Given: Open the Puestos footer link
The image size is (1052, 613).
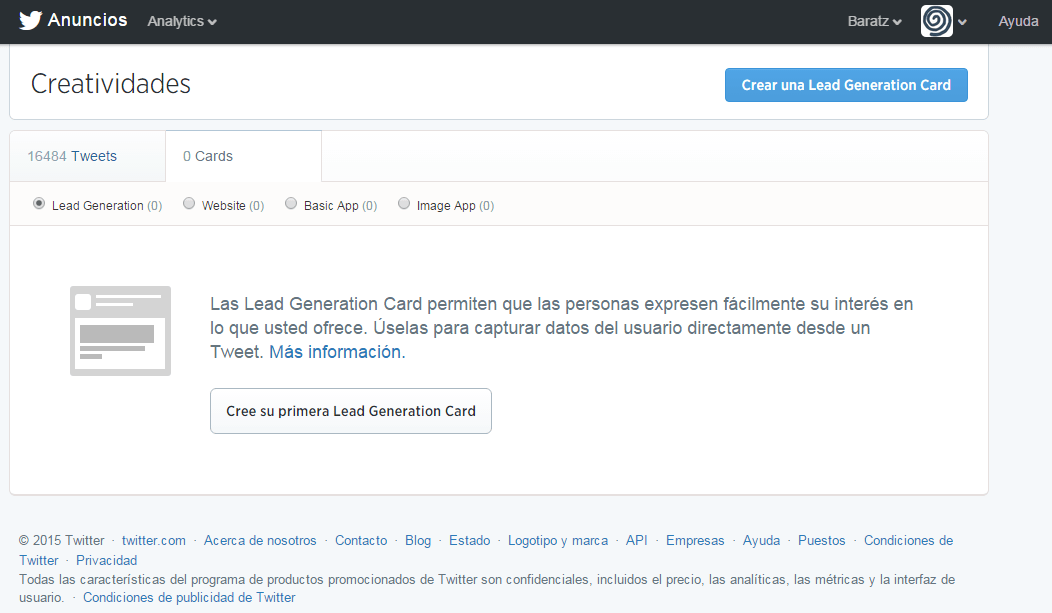Looking at the screenshot, I should click(821, 541).
